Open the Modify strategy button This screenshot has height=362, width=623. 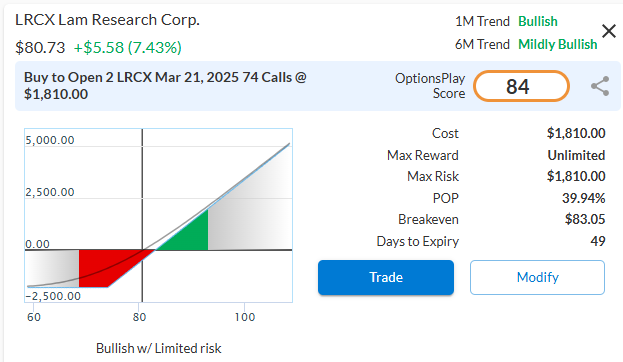[x=537, y=277]
